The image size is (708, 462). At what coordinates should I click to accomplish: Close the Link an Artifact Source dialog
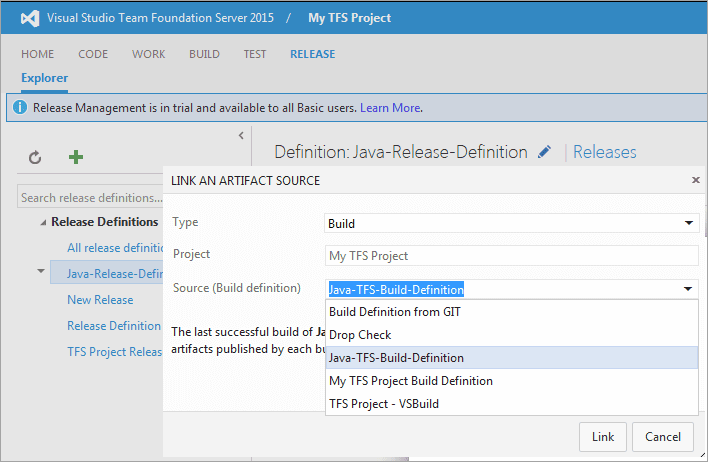[x=696, y=180]
